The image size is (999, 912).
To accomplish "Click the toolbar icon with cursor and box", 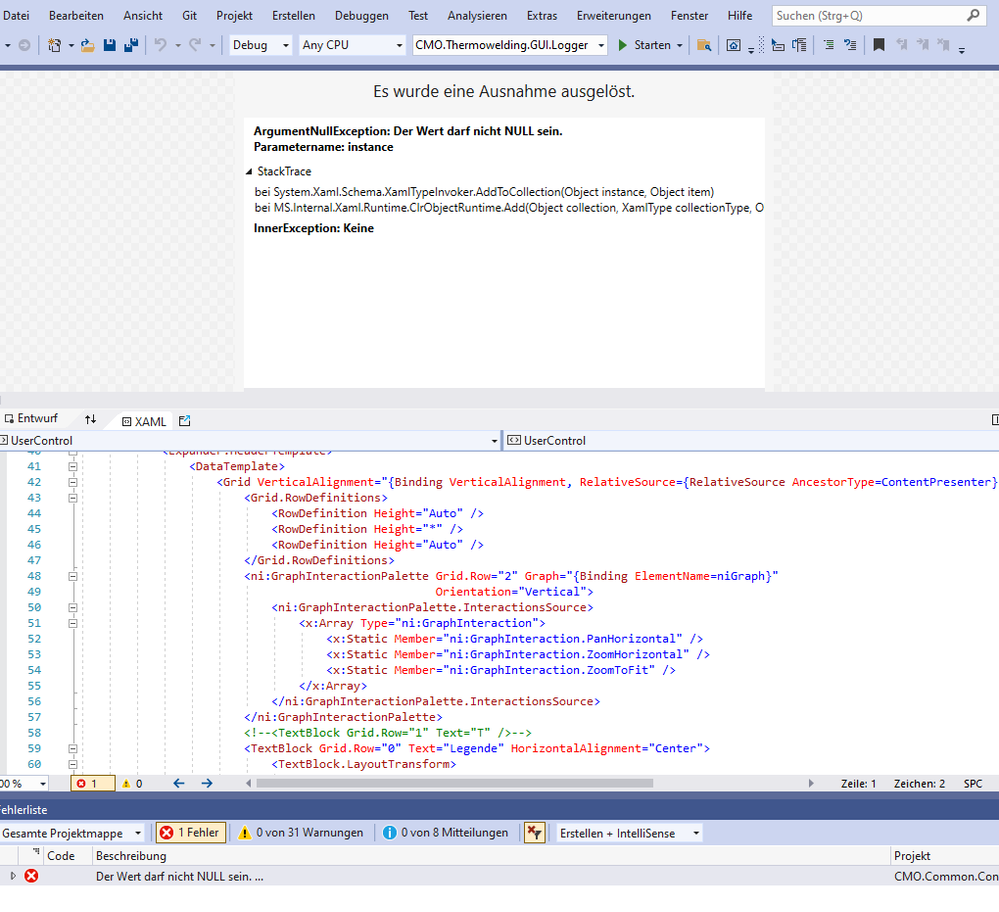I will [778, 45].
